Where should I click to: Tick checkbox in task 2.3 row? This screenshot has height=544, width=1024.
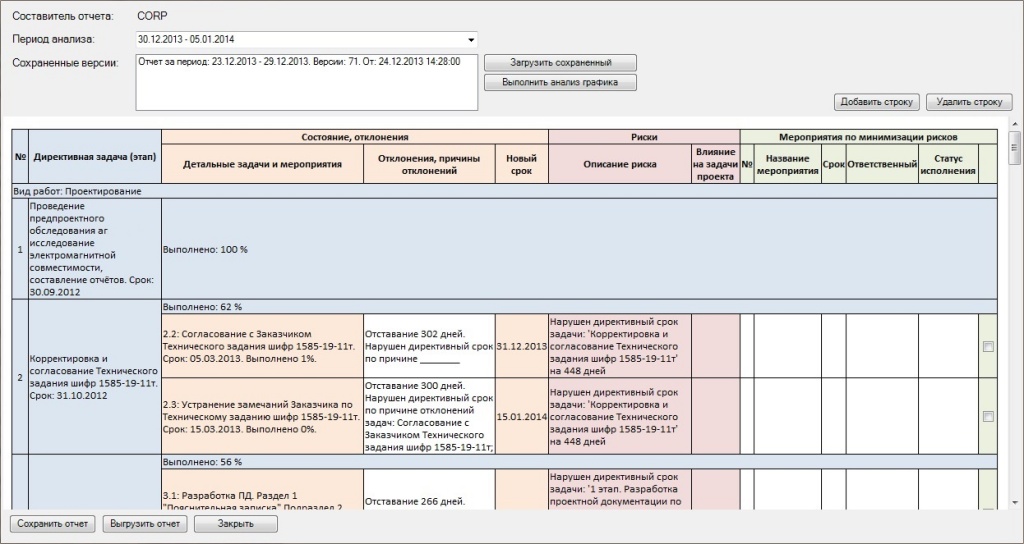988,417
